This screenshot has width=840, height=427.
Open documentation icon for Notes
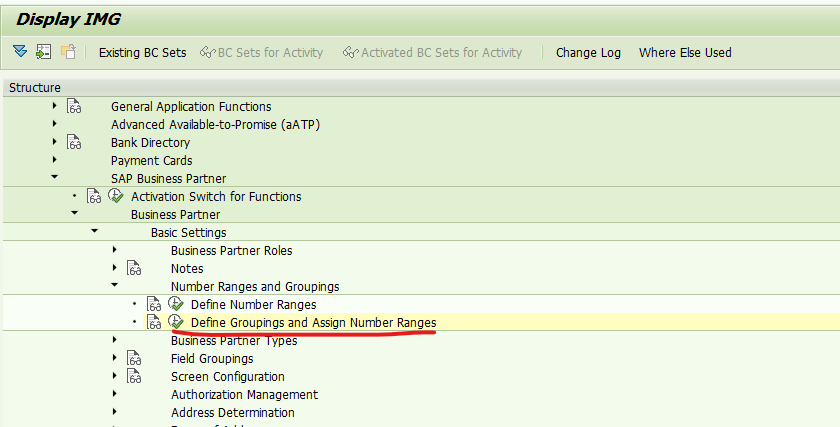click(134, 268)
